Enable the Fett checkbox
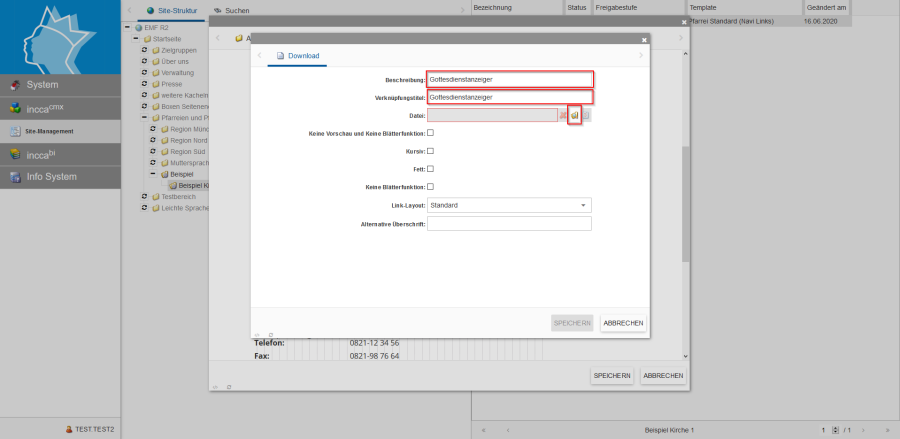 [x=431, y=169]
